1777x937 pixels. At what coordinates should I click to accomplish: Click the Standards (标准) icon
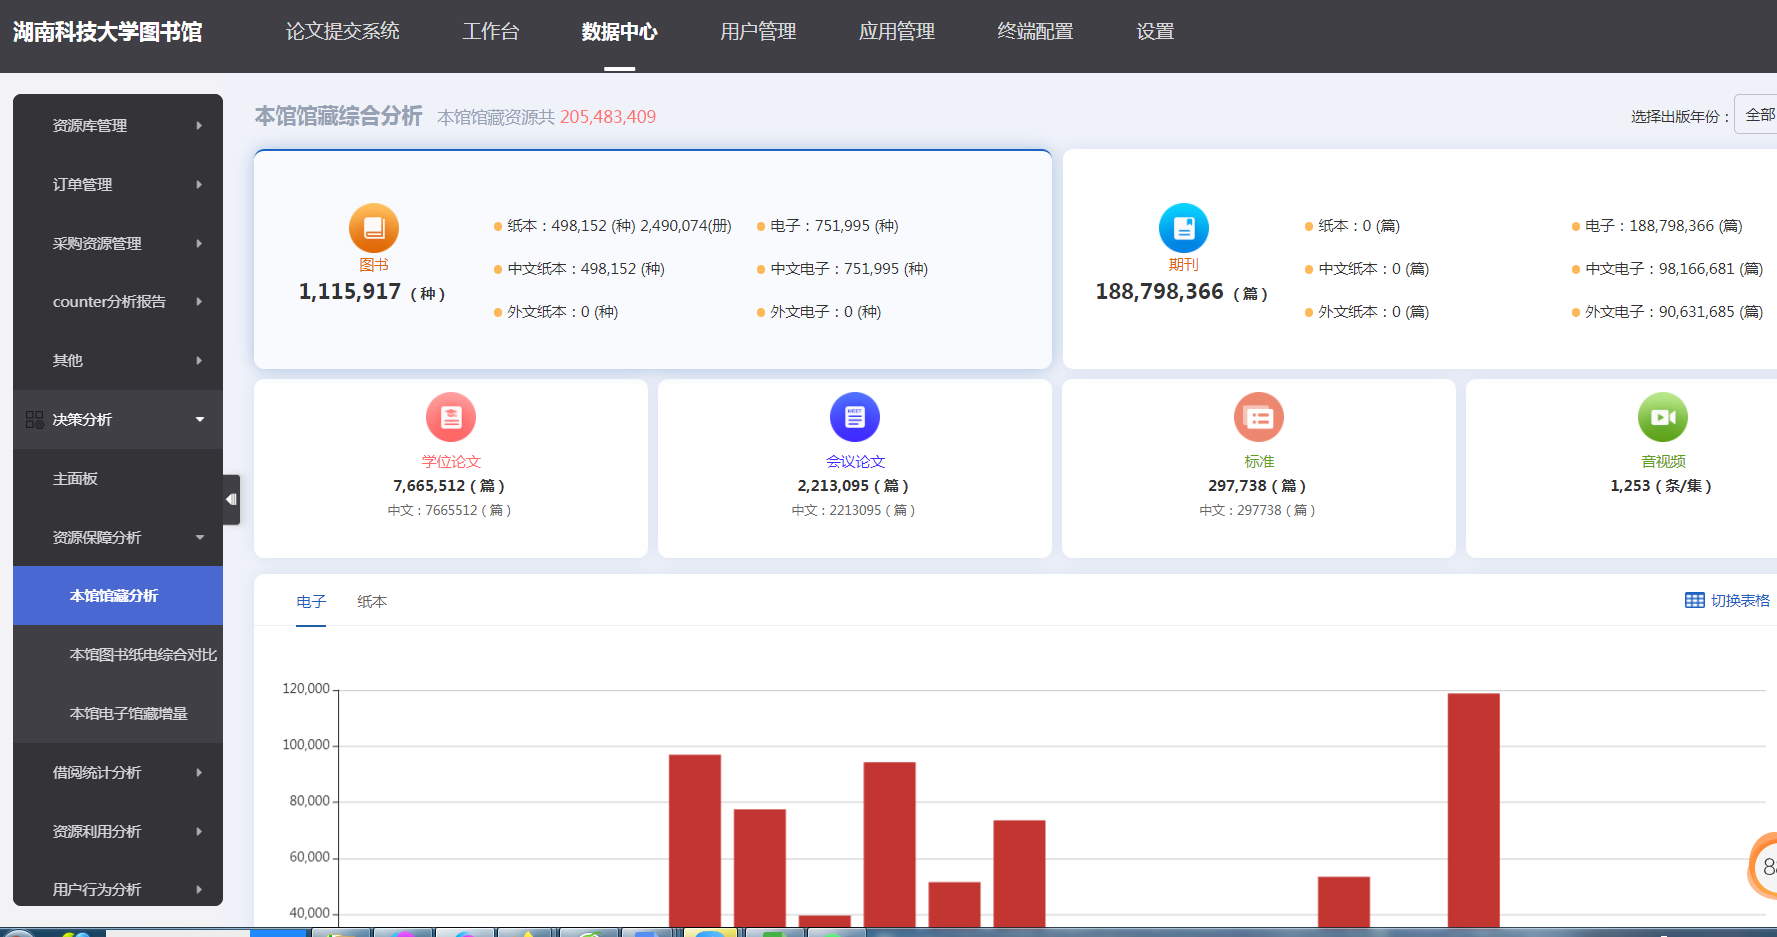tap(1259, 417)
